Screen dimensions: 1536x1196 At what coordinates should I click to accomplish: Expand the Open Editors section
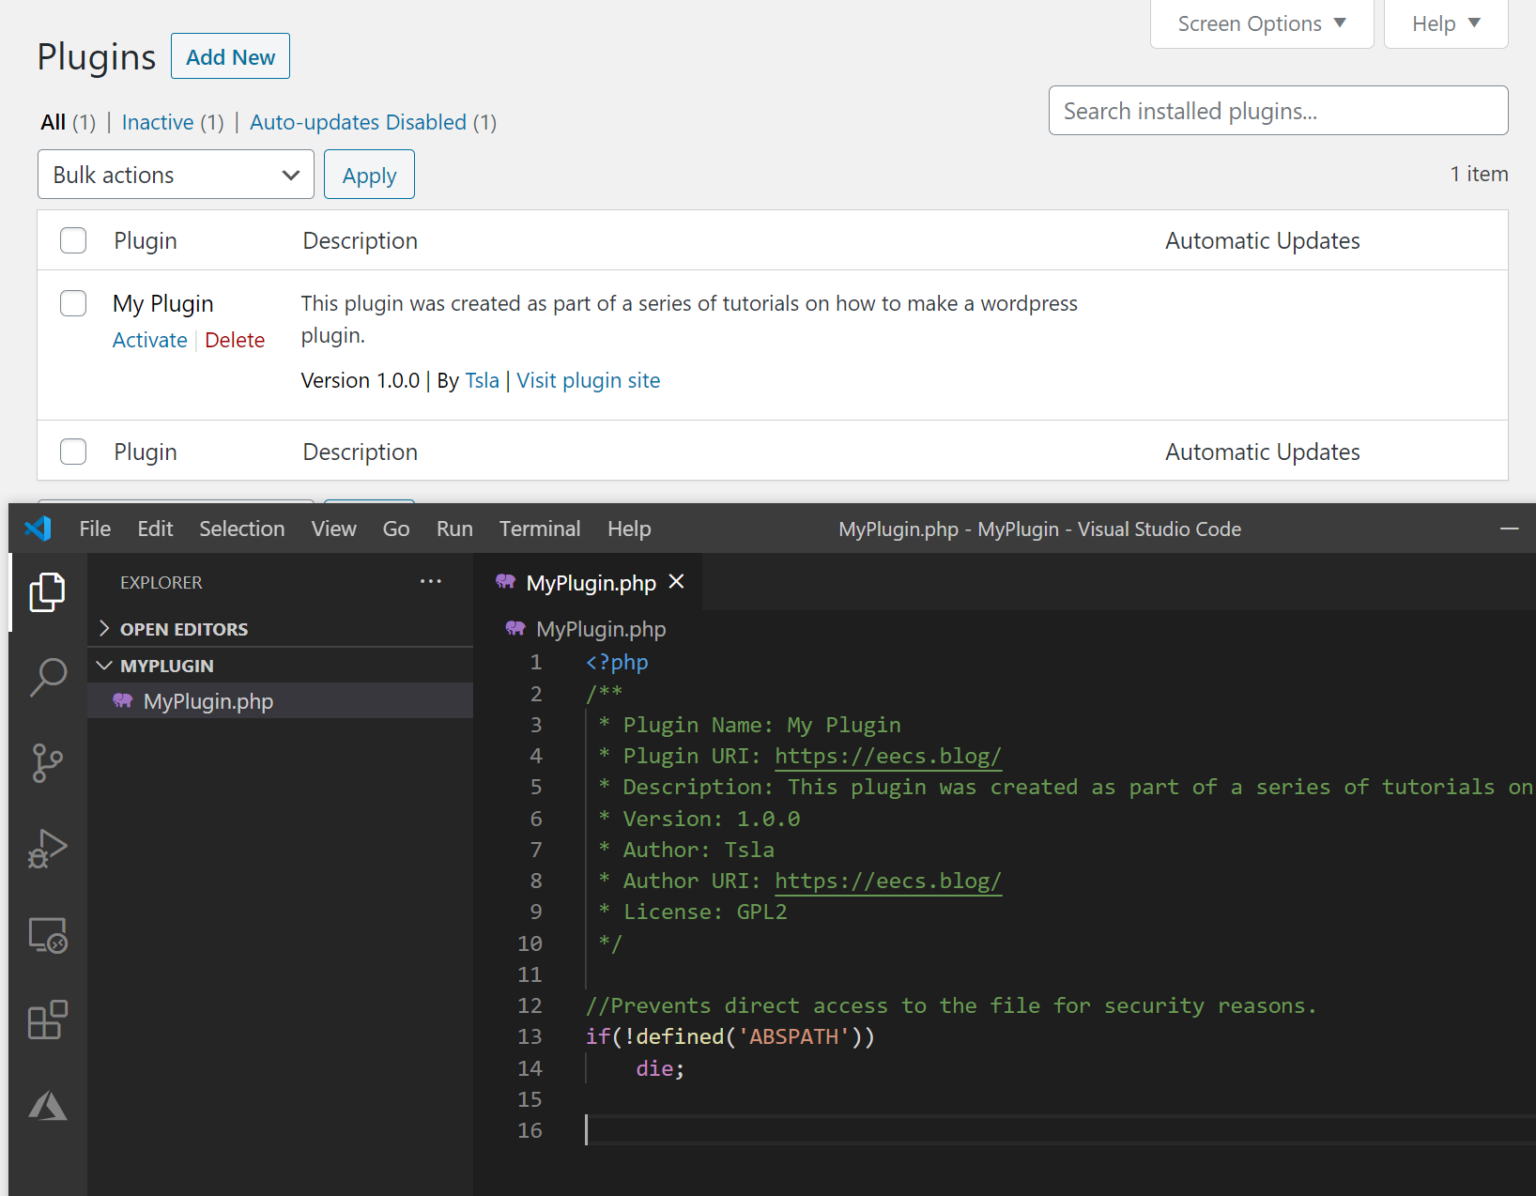tap(183, 629)
